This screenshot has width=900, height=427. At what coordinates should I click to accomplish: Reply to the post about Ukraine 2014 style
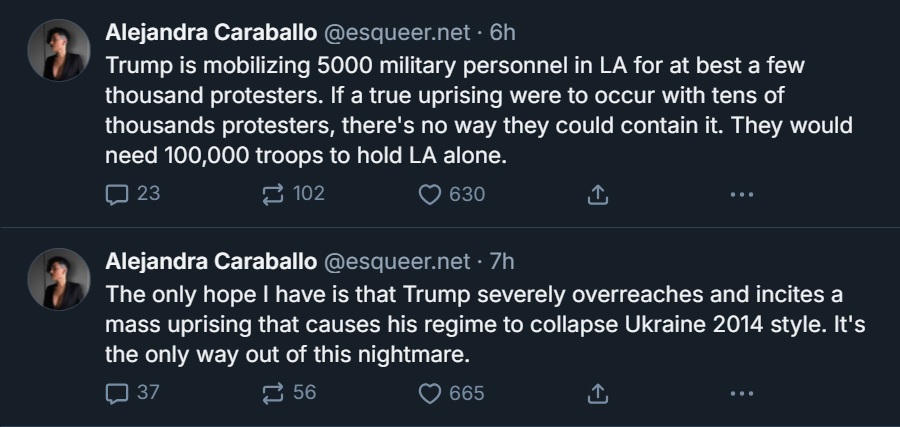coord(119,393)
